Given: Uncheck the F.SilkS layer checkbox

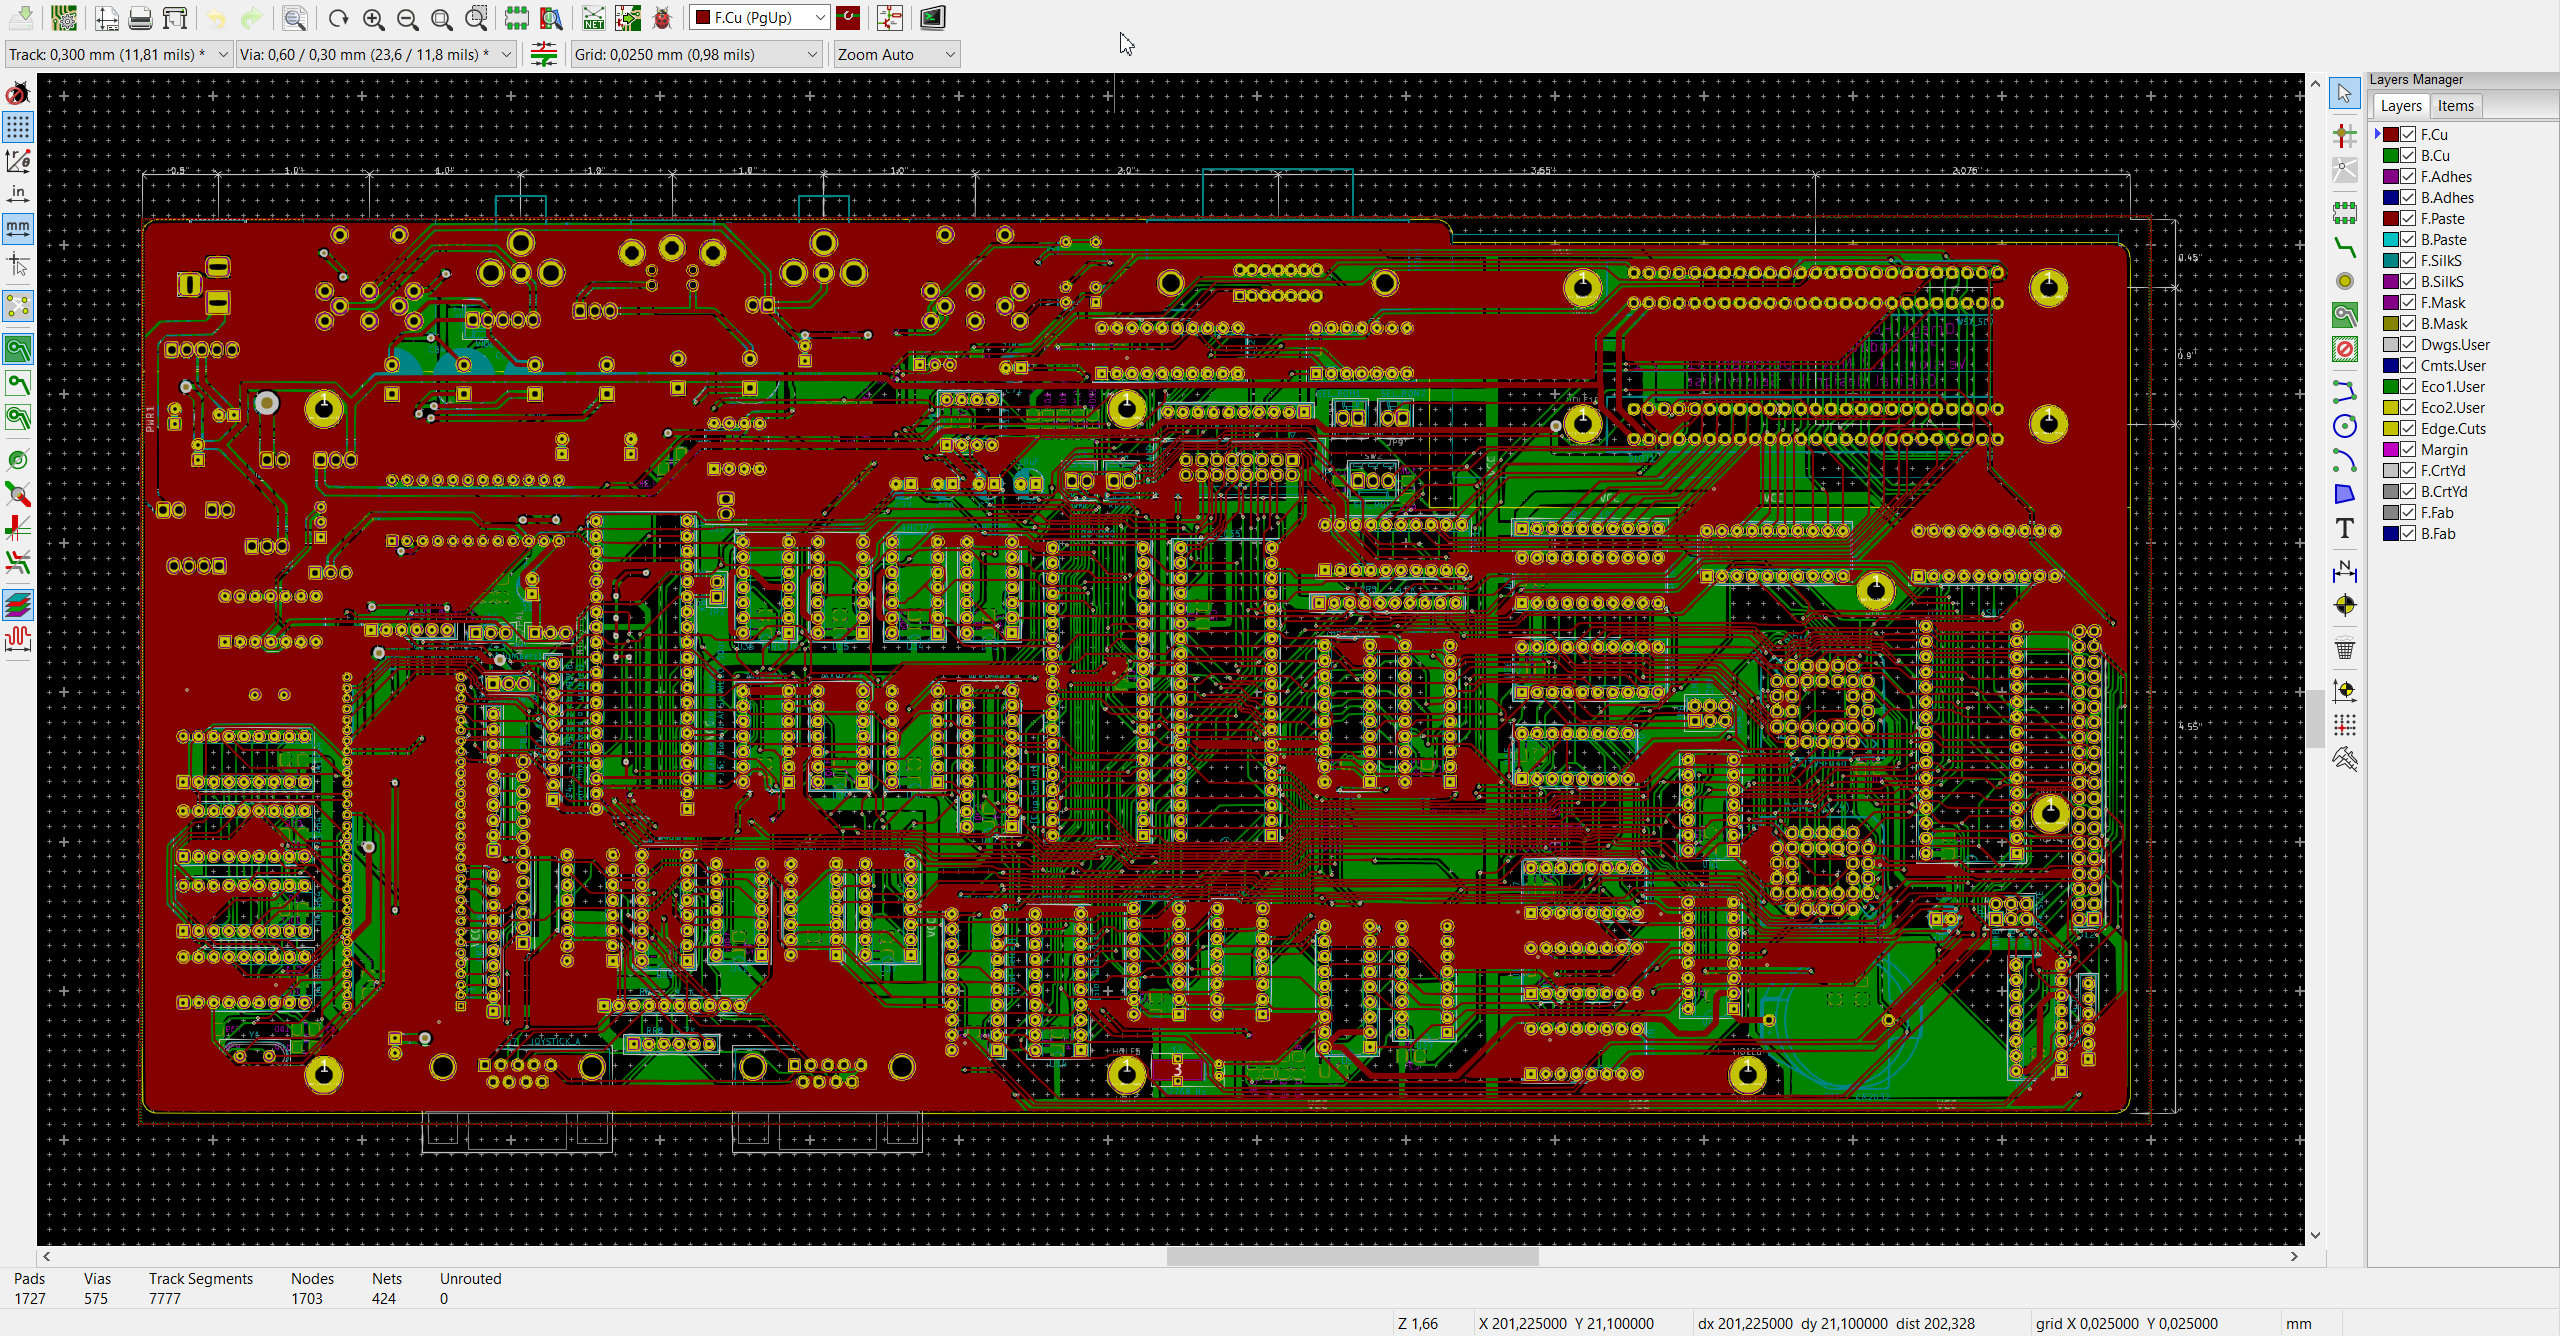Looking at the screenshot, I should 2408,260.
